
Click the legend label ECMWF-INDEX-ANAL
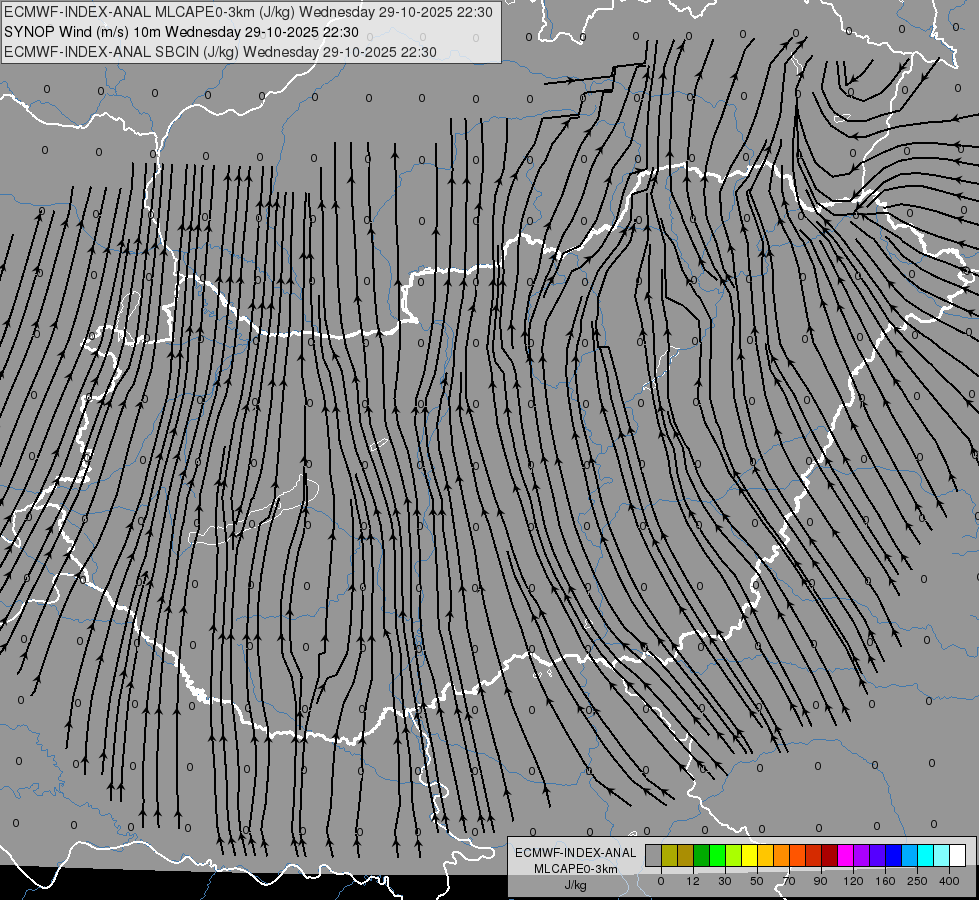[575, 853]
